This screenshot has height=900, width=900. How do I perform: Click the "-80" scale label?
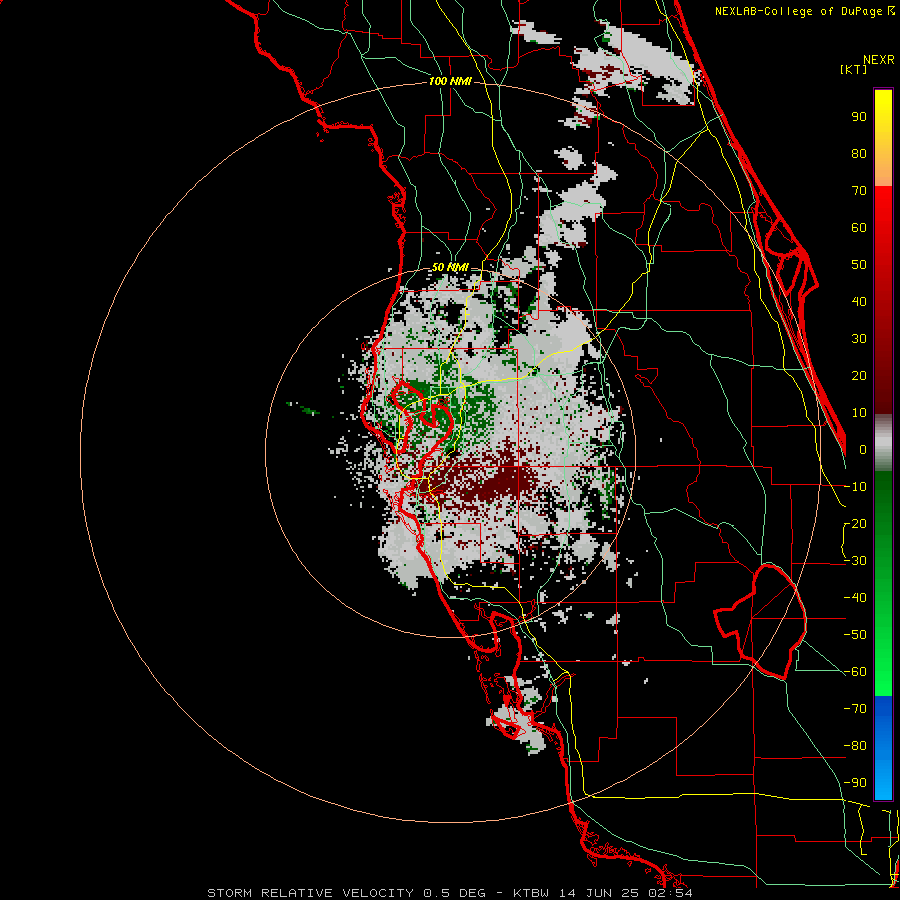click(x=855, y=746)
